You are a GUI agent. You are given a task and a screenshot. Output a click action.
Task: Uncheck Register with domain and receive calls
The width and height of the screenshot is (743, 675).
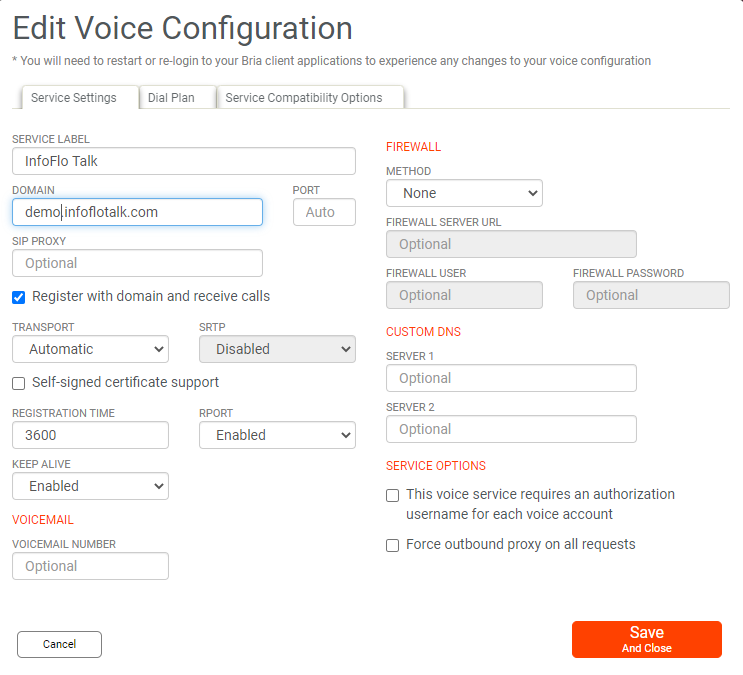click(x=19, y=297)
